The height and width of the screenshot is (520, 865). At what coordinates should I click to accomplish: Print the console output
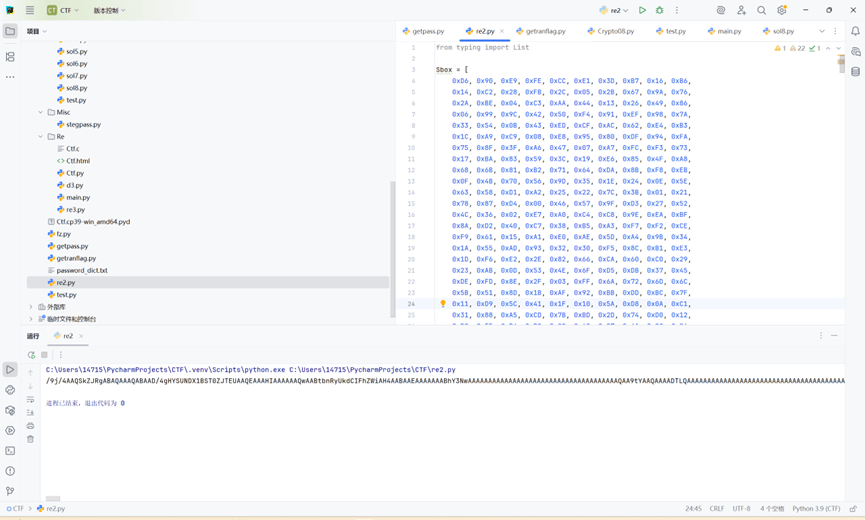pos(30,426)
